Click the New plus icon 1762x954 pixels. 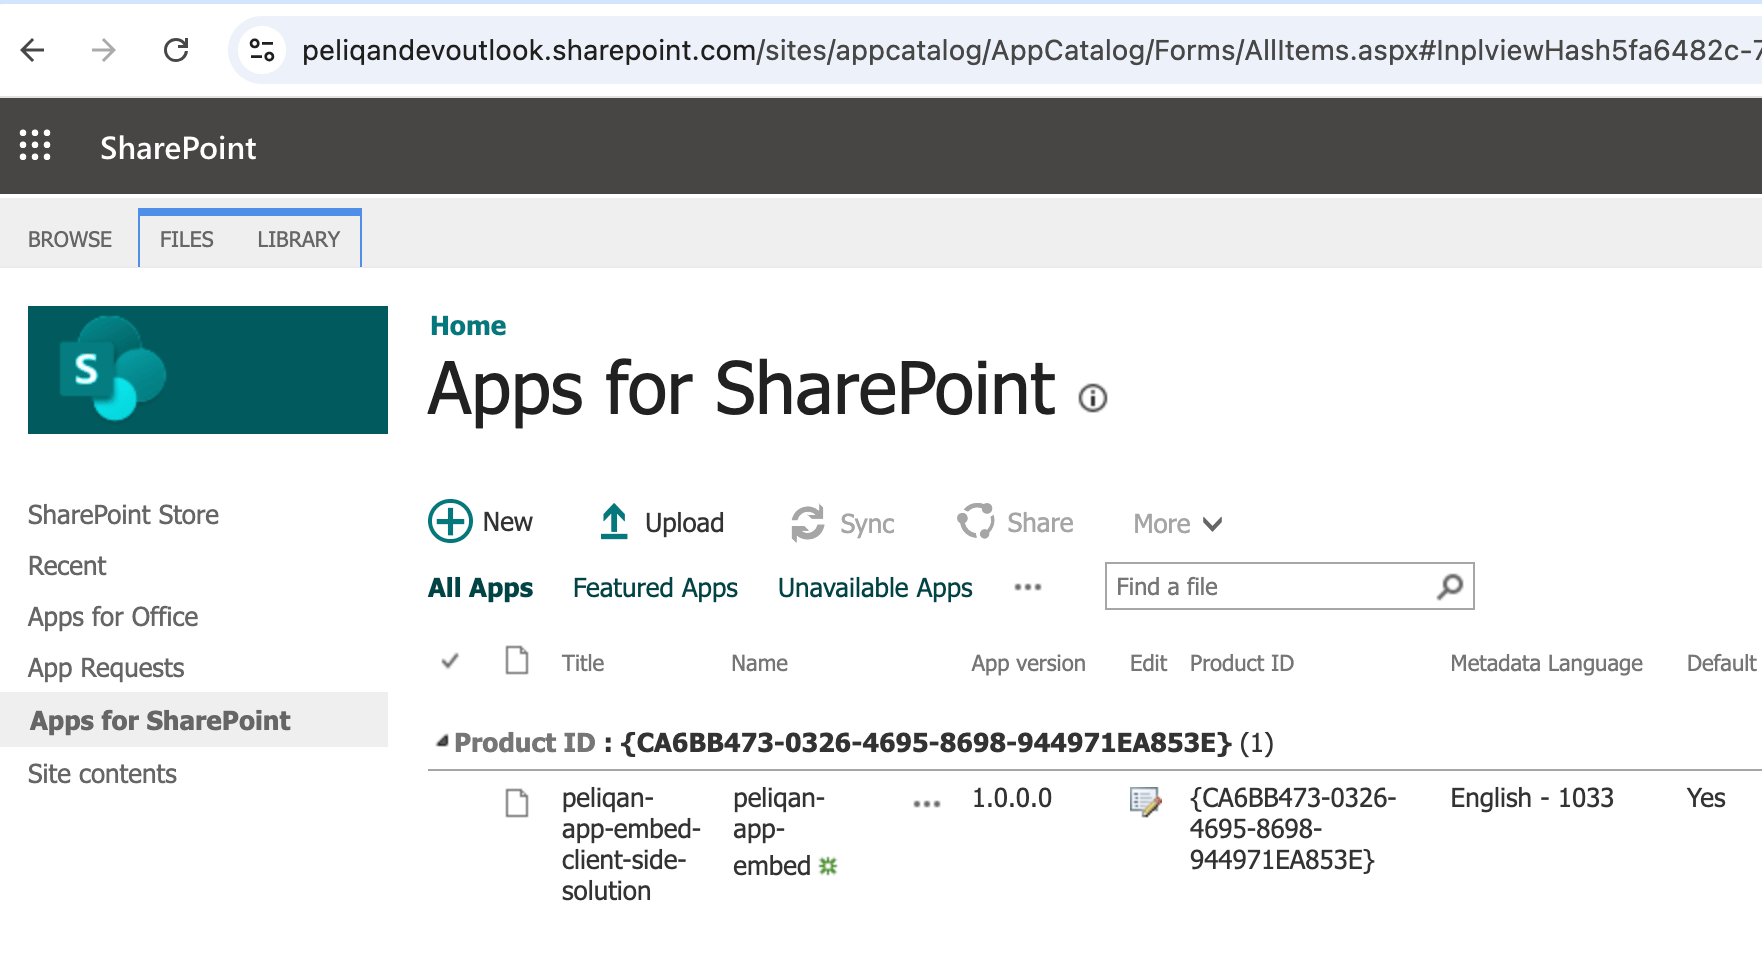point(450,521)
